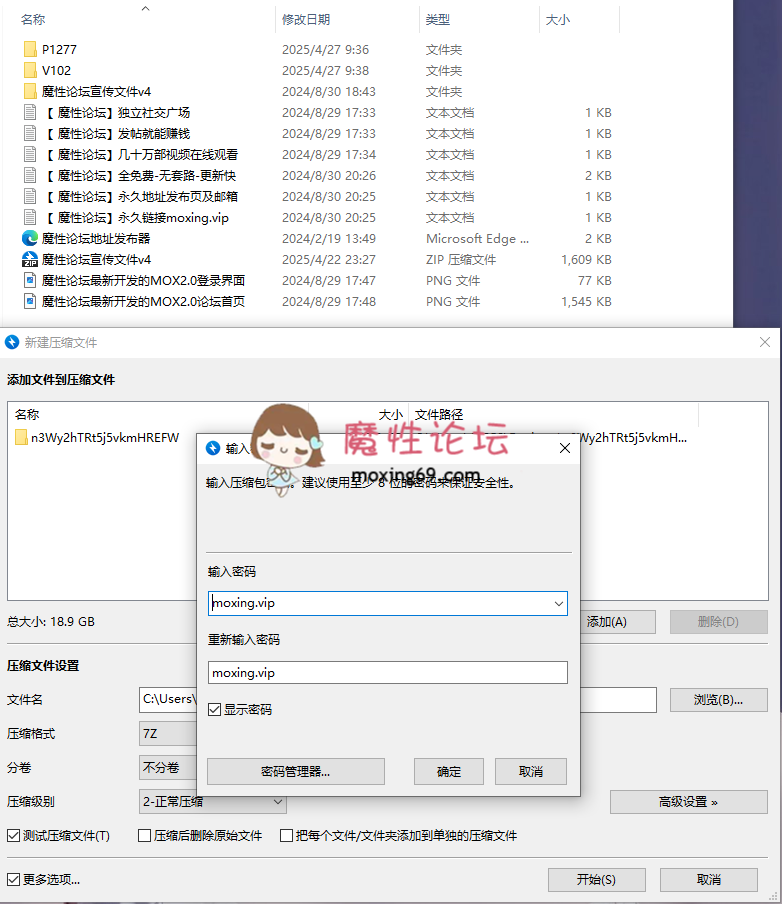This screenshot has height=904, width=782.
Task: Click 文件路径 column header in archive list
Action: point(439,415)
